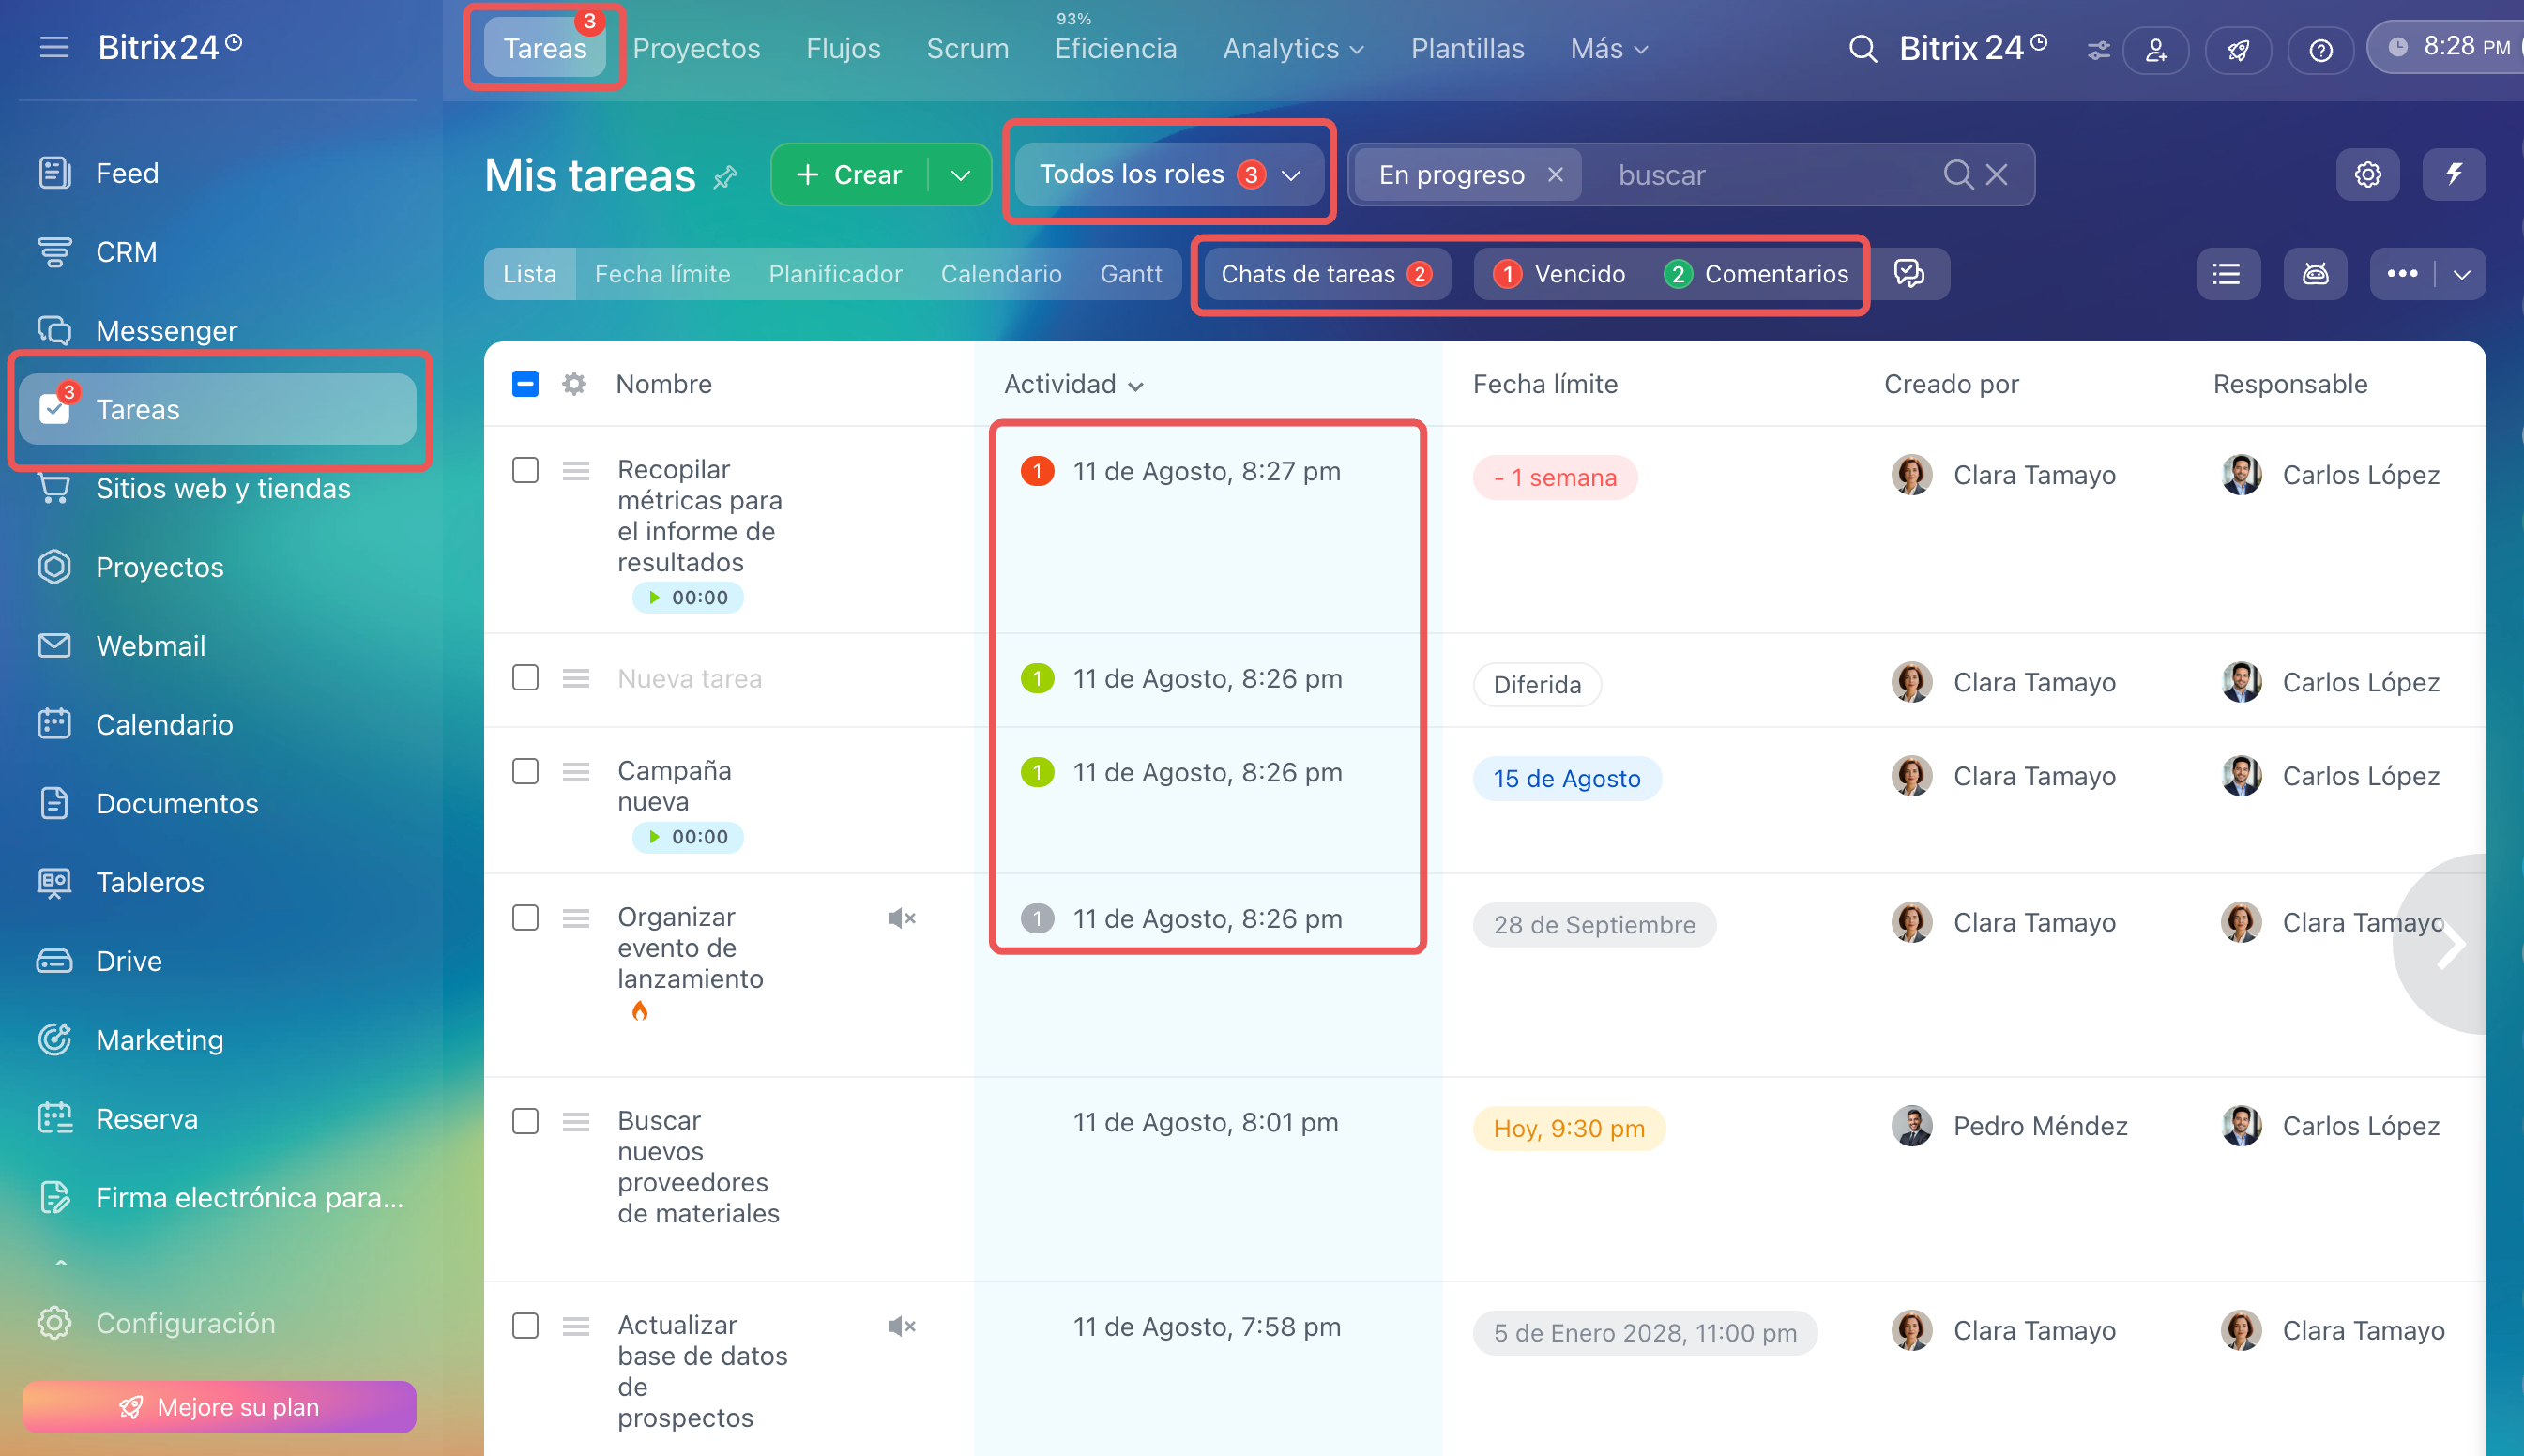
Task: Open the Todos los roles dropdown
Action: pos(1168,175)
